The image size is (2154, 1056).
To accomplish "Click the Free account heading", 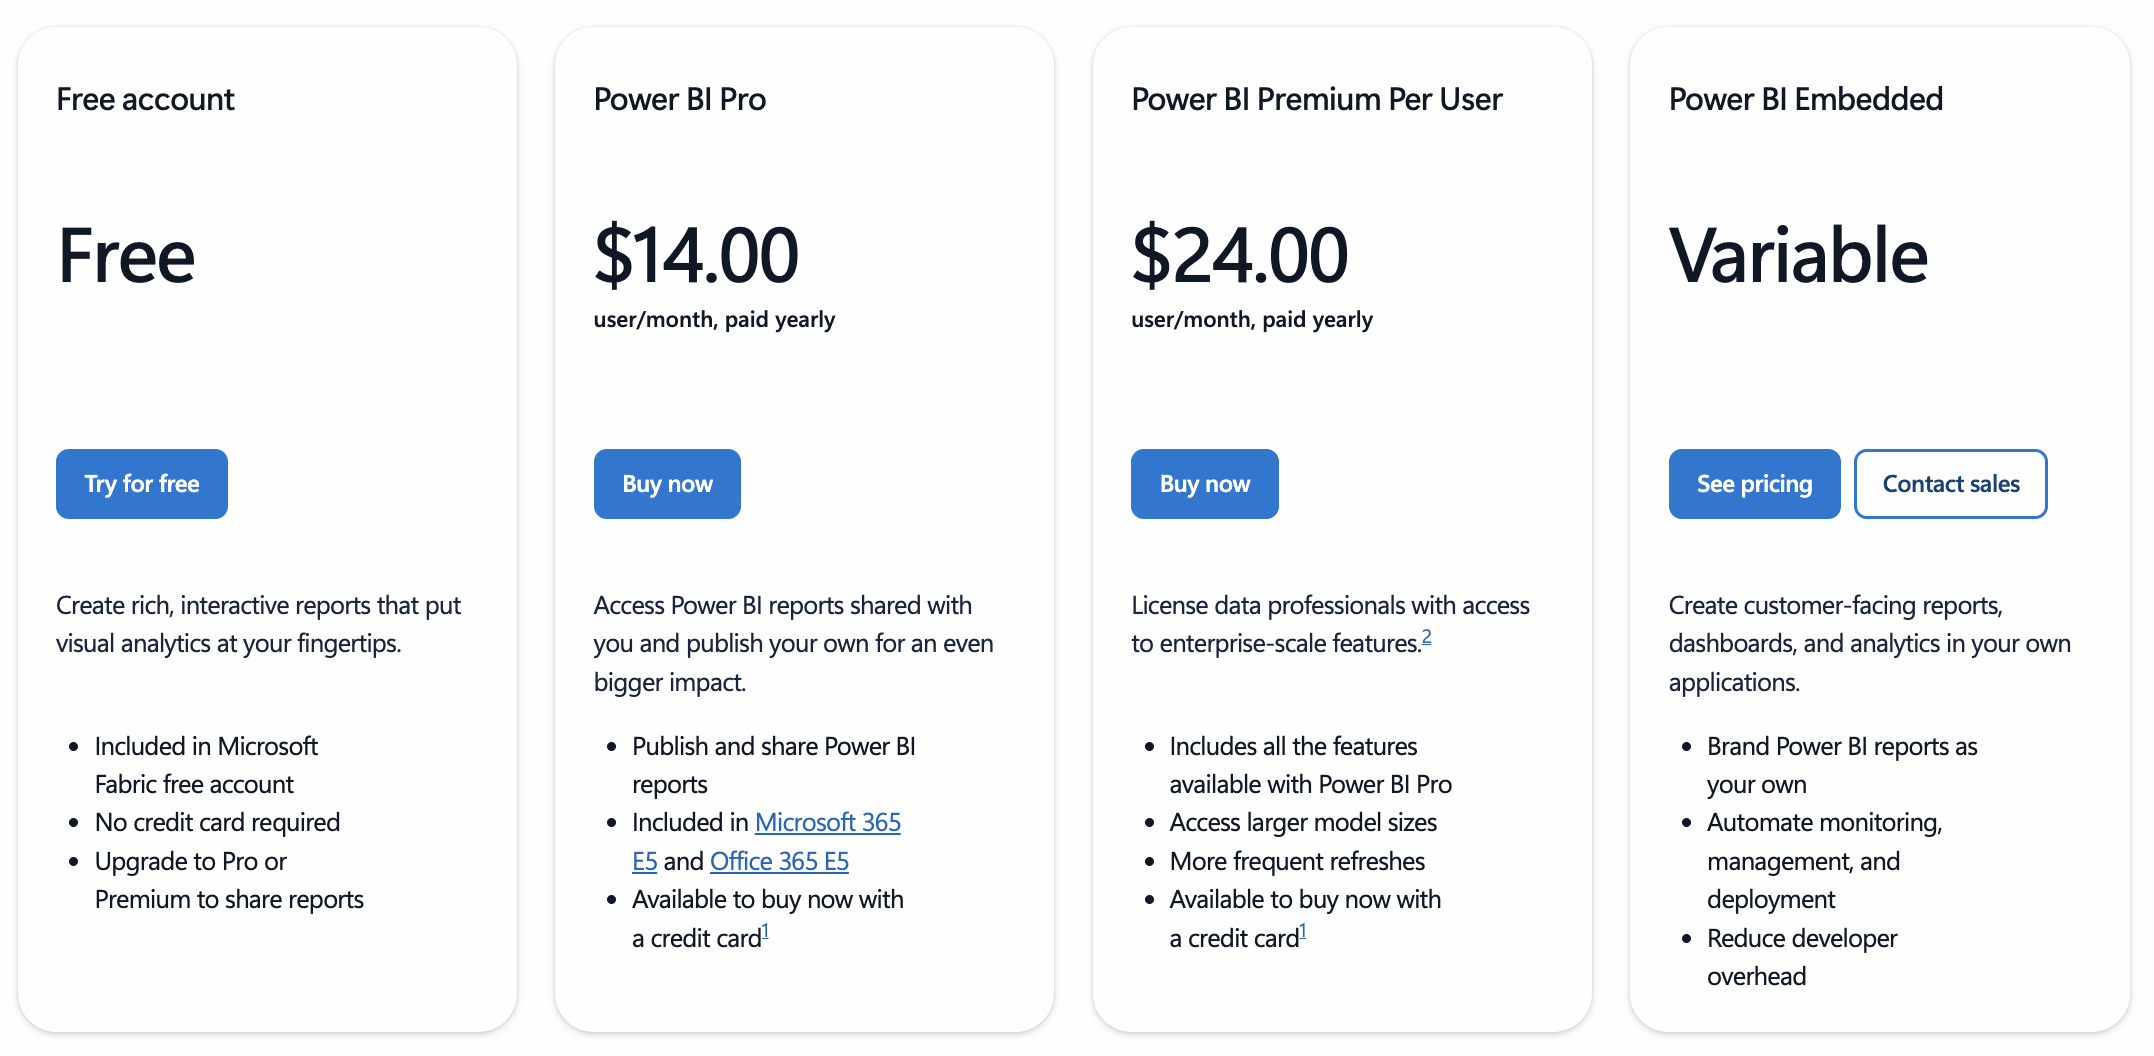I will coord(145,99).
